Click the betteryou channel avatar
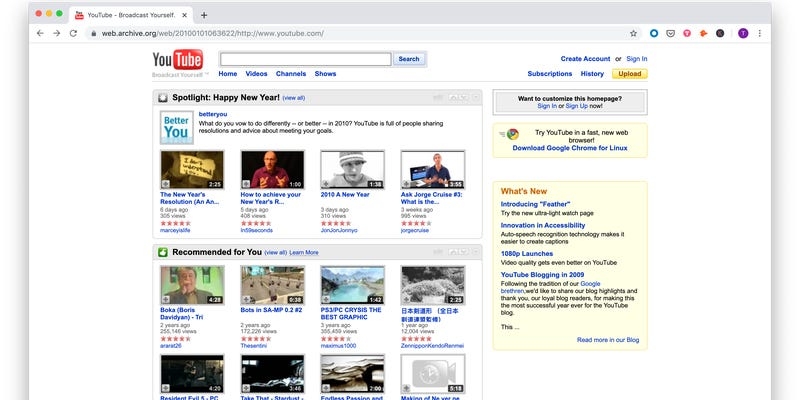The image size is (800, 400). [177, 128]
